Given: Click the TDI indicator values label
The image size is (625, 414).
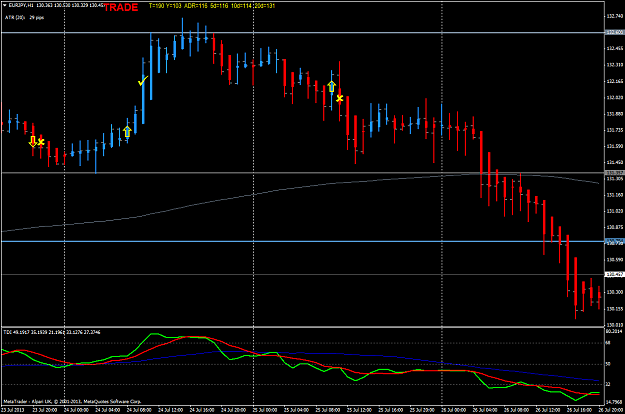Looking at the screenshot, I should point(52,332).
